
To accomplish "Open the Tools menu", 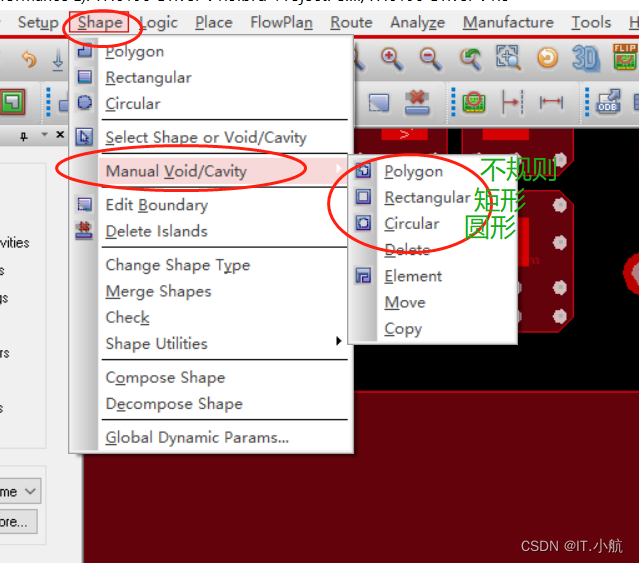I will click(591, 22).
